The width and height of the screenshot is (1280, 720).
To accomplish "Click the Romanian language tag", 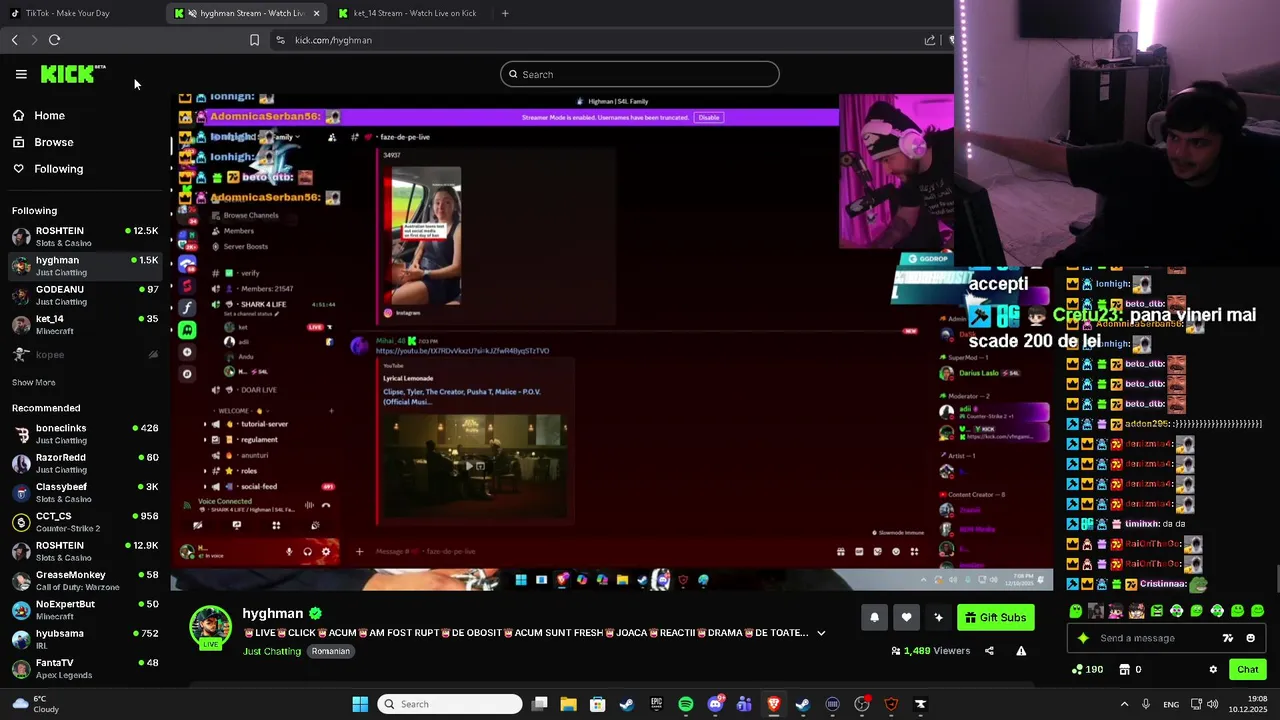I will [x=330, y=651].
